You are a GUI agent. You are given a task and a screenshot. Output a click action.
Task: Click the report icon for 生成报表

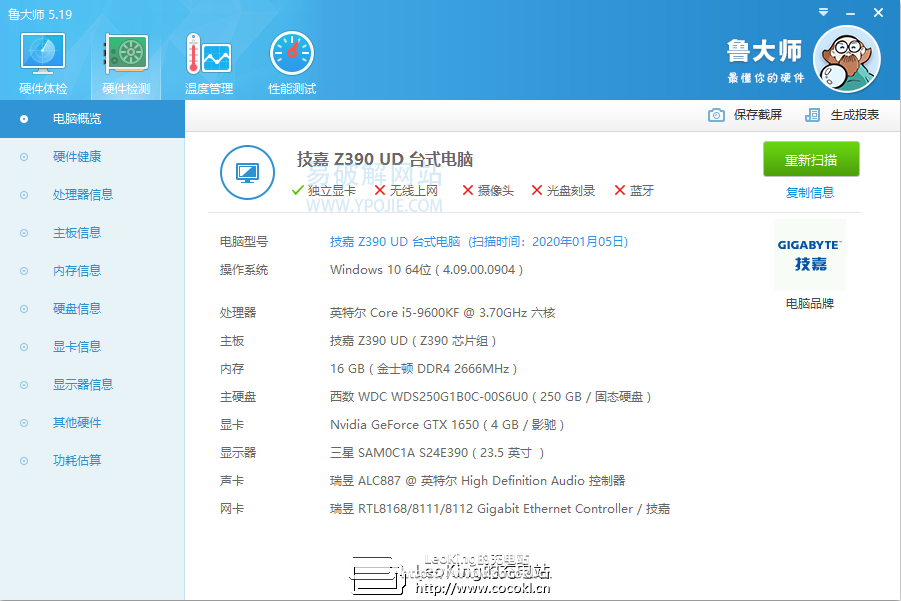(x=813, y=115)
